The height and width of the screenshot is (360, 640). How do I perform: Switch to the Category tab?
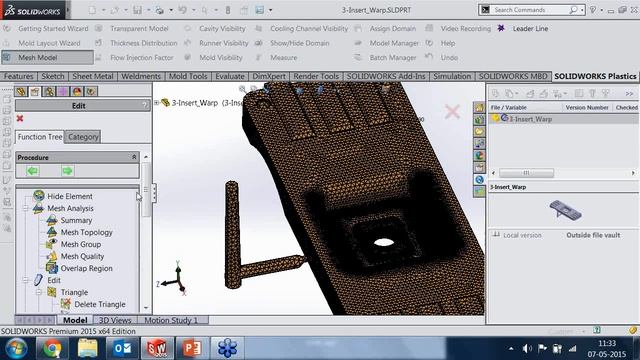83,137
